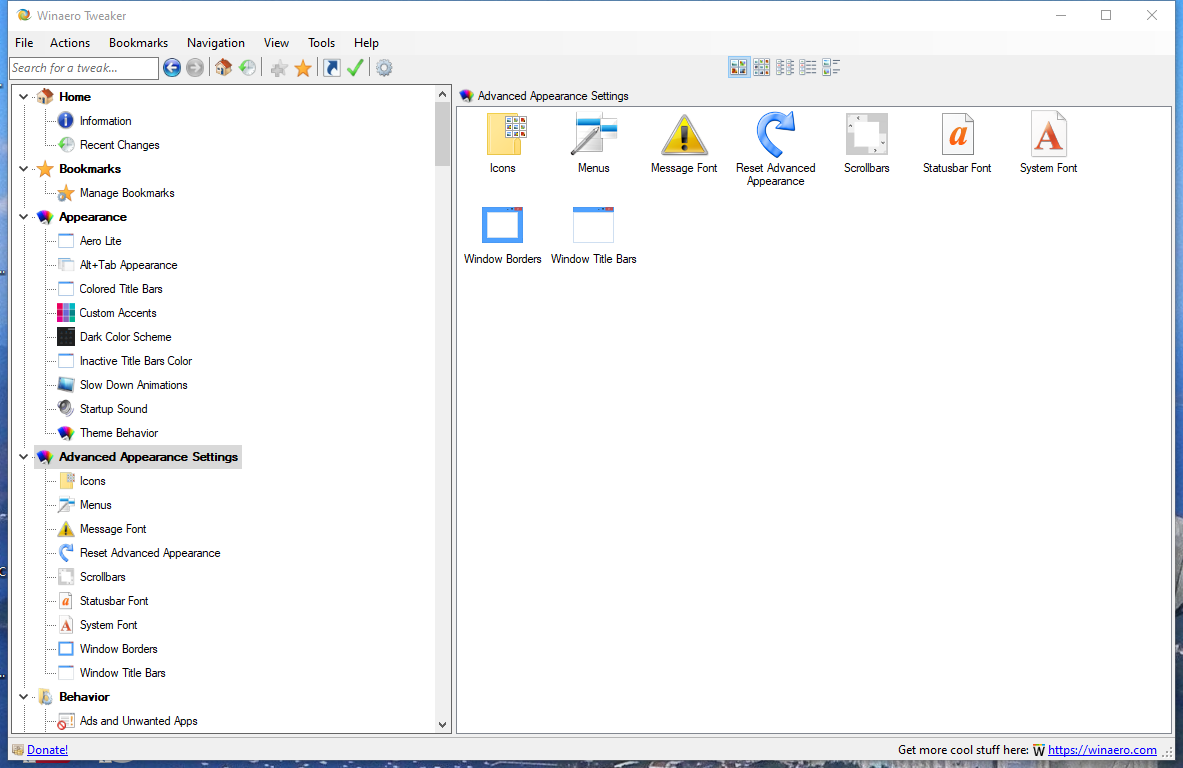The height and width of the screenshot is (768, 1183).
Task: Select Colored Title Bars in the tree
Action: coord(121,289)
